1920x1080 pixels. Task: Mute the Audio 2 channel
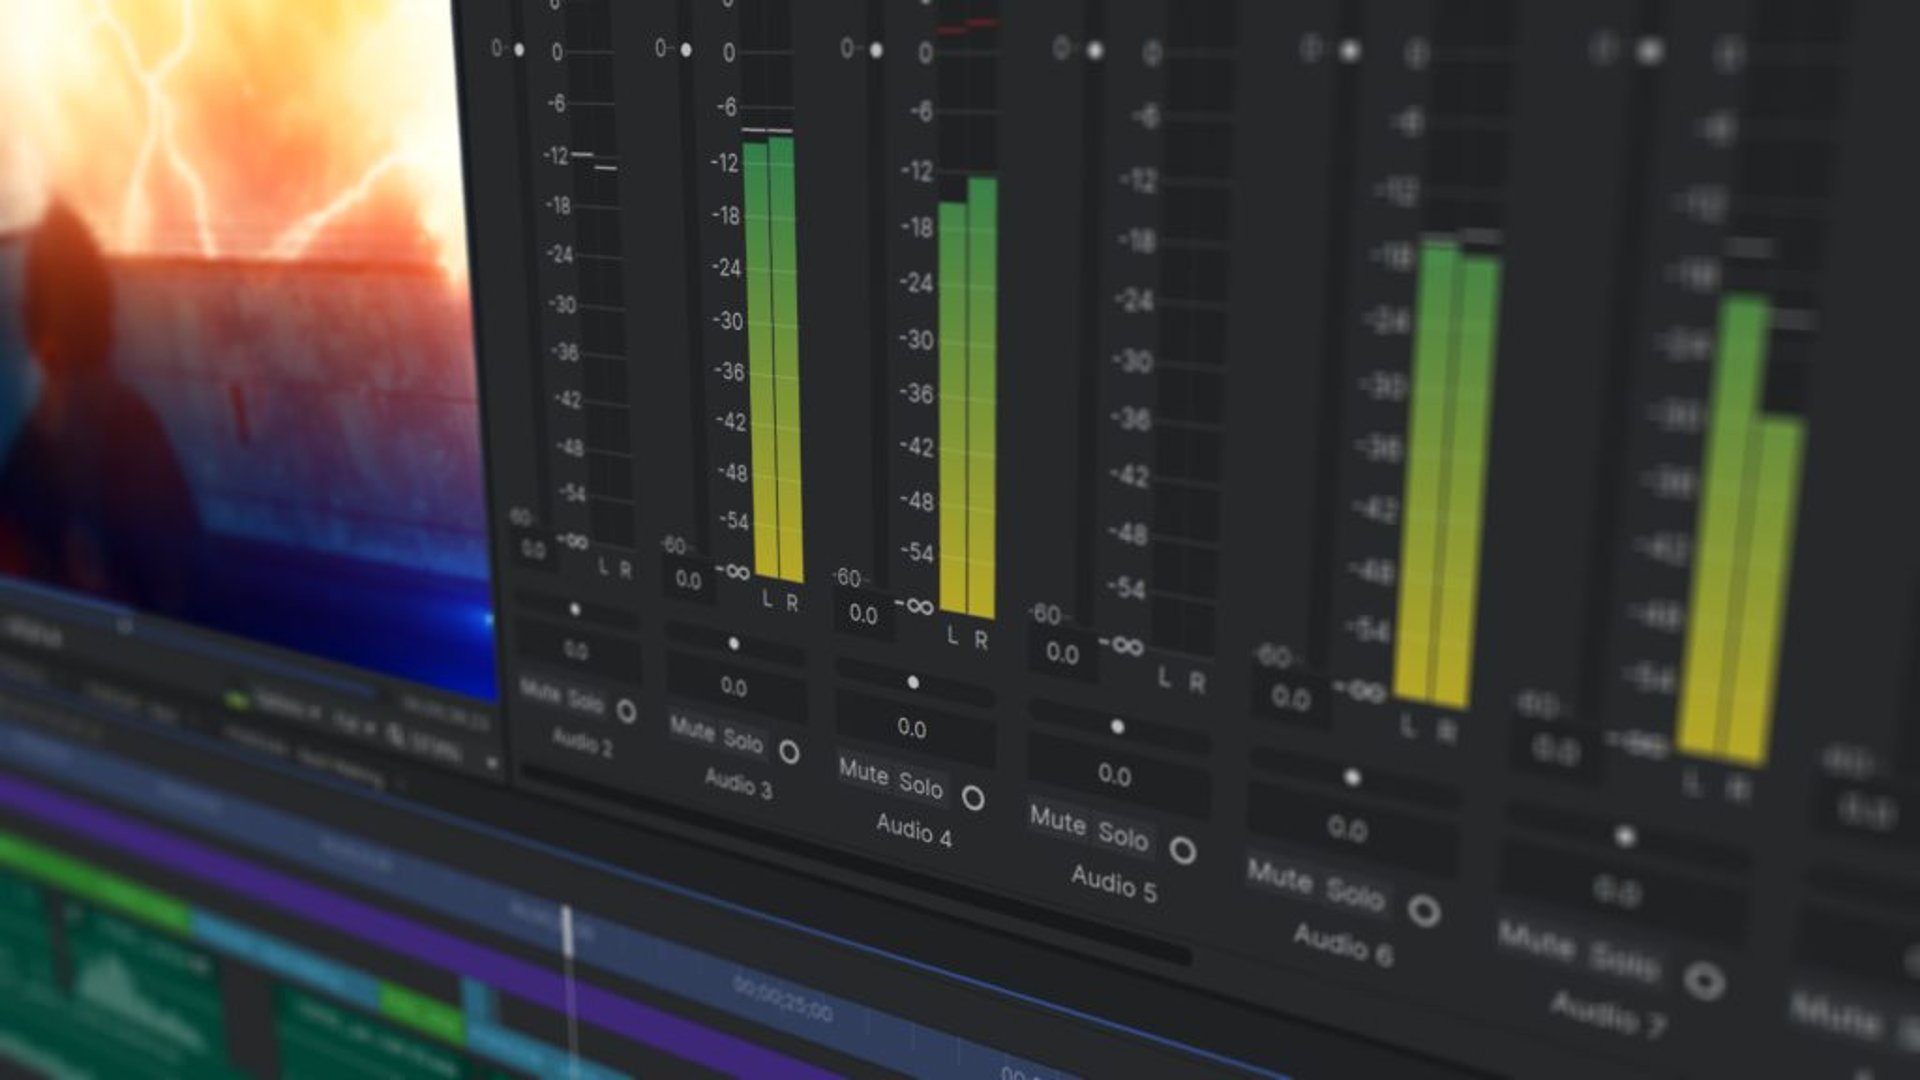(x=540, y=691)
